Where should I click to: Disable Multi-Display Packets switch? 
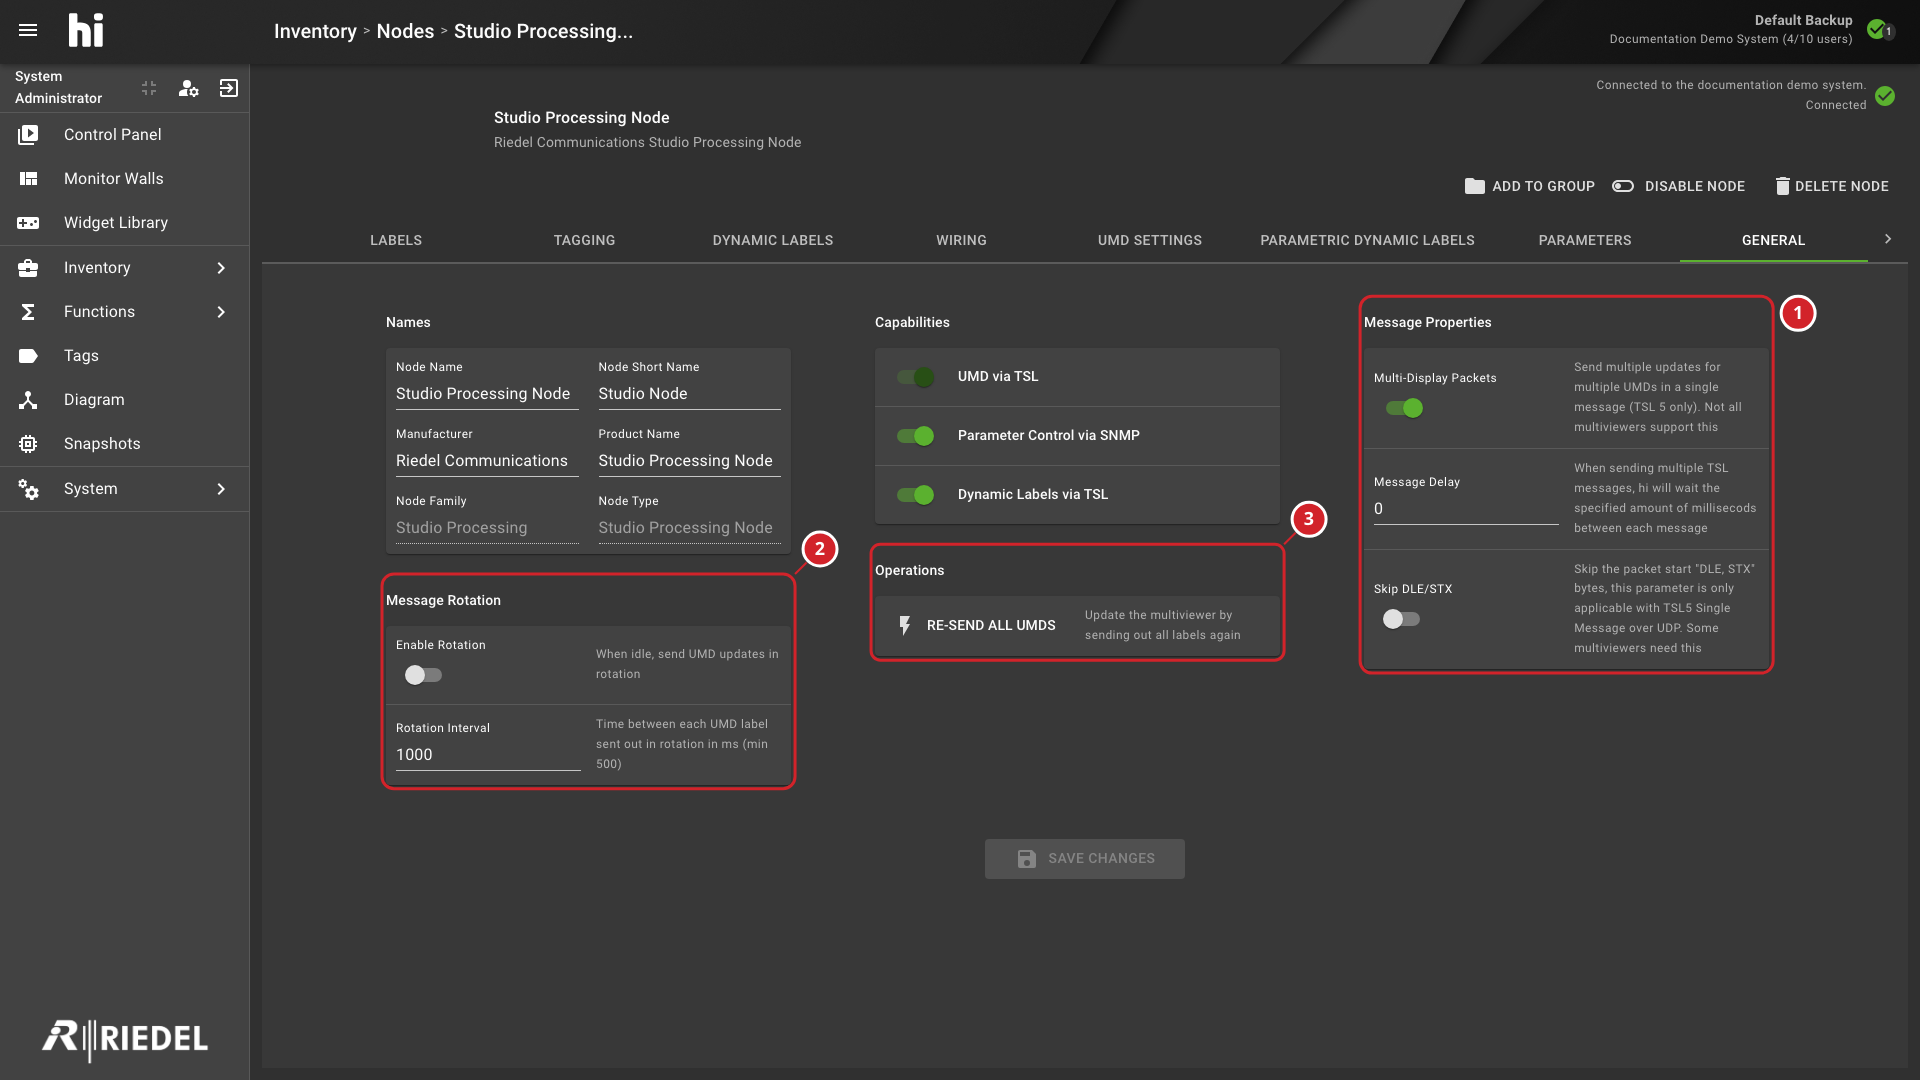coord(1404,408)
